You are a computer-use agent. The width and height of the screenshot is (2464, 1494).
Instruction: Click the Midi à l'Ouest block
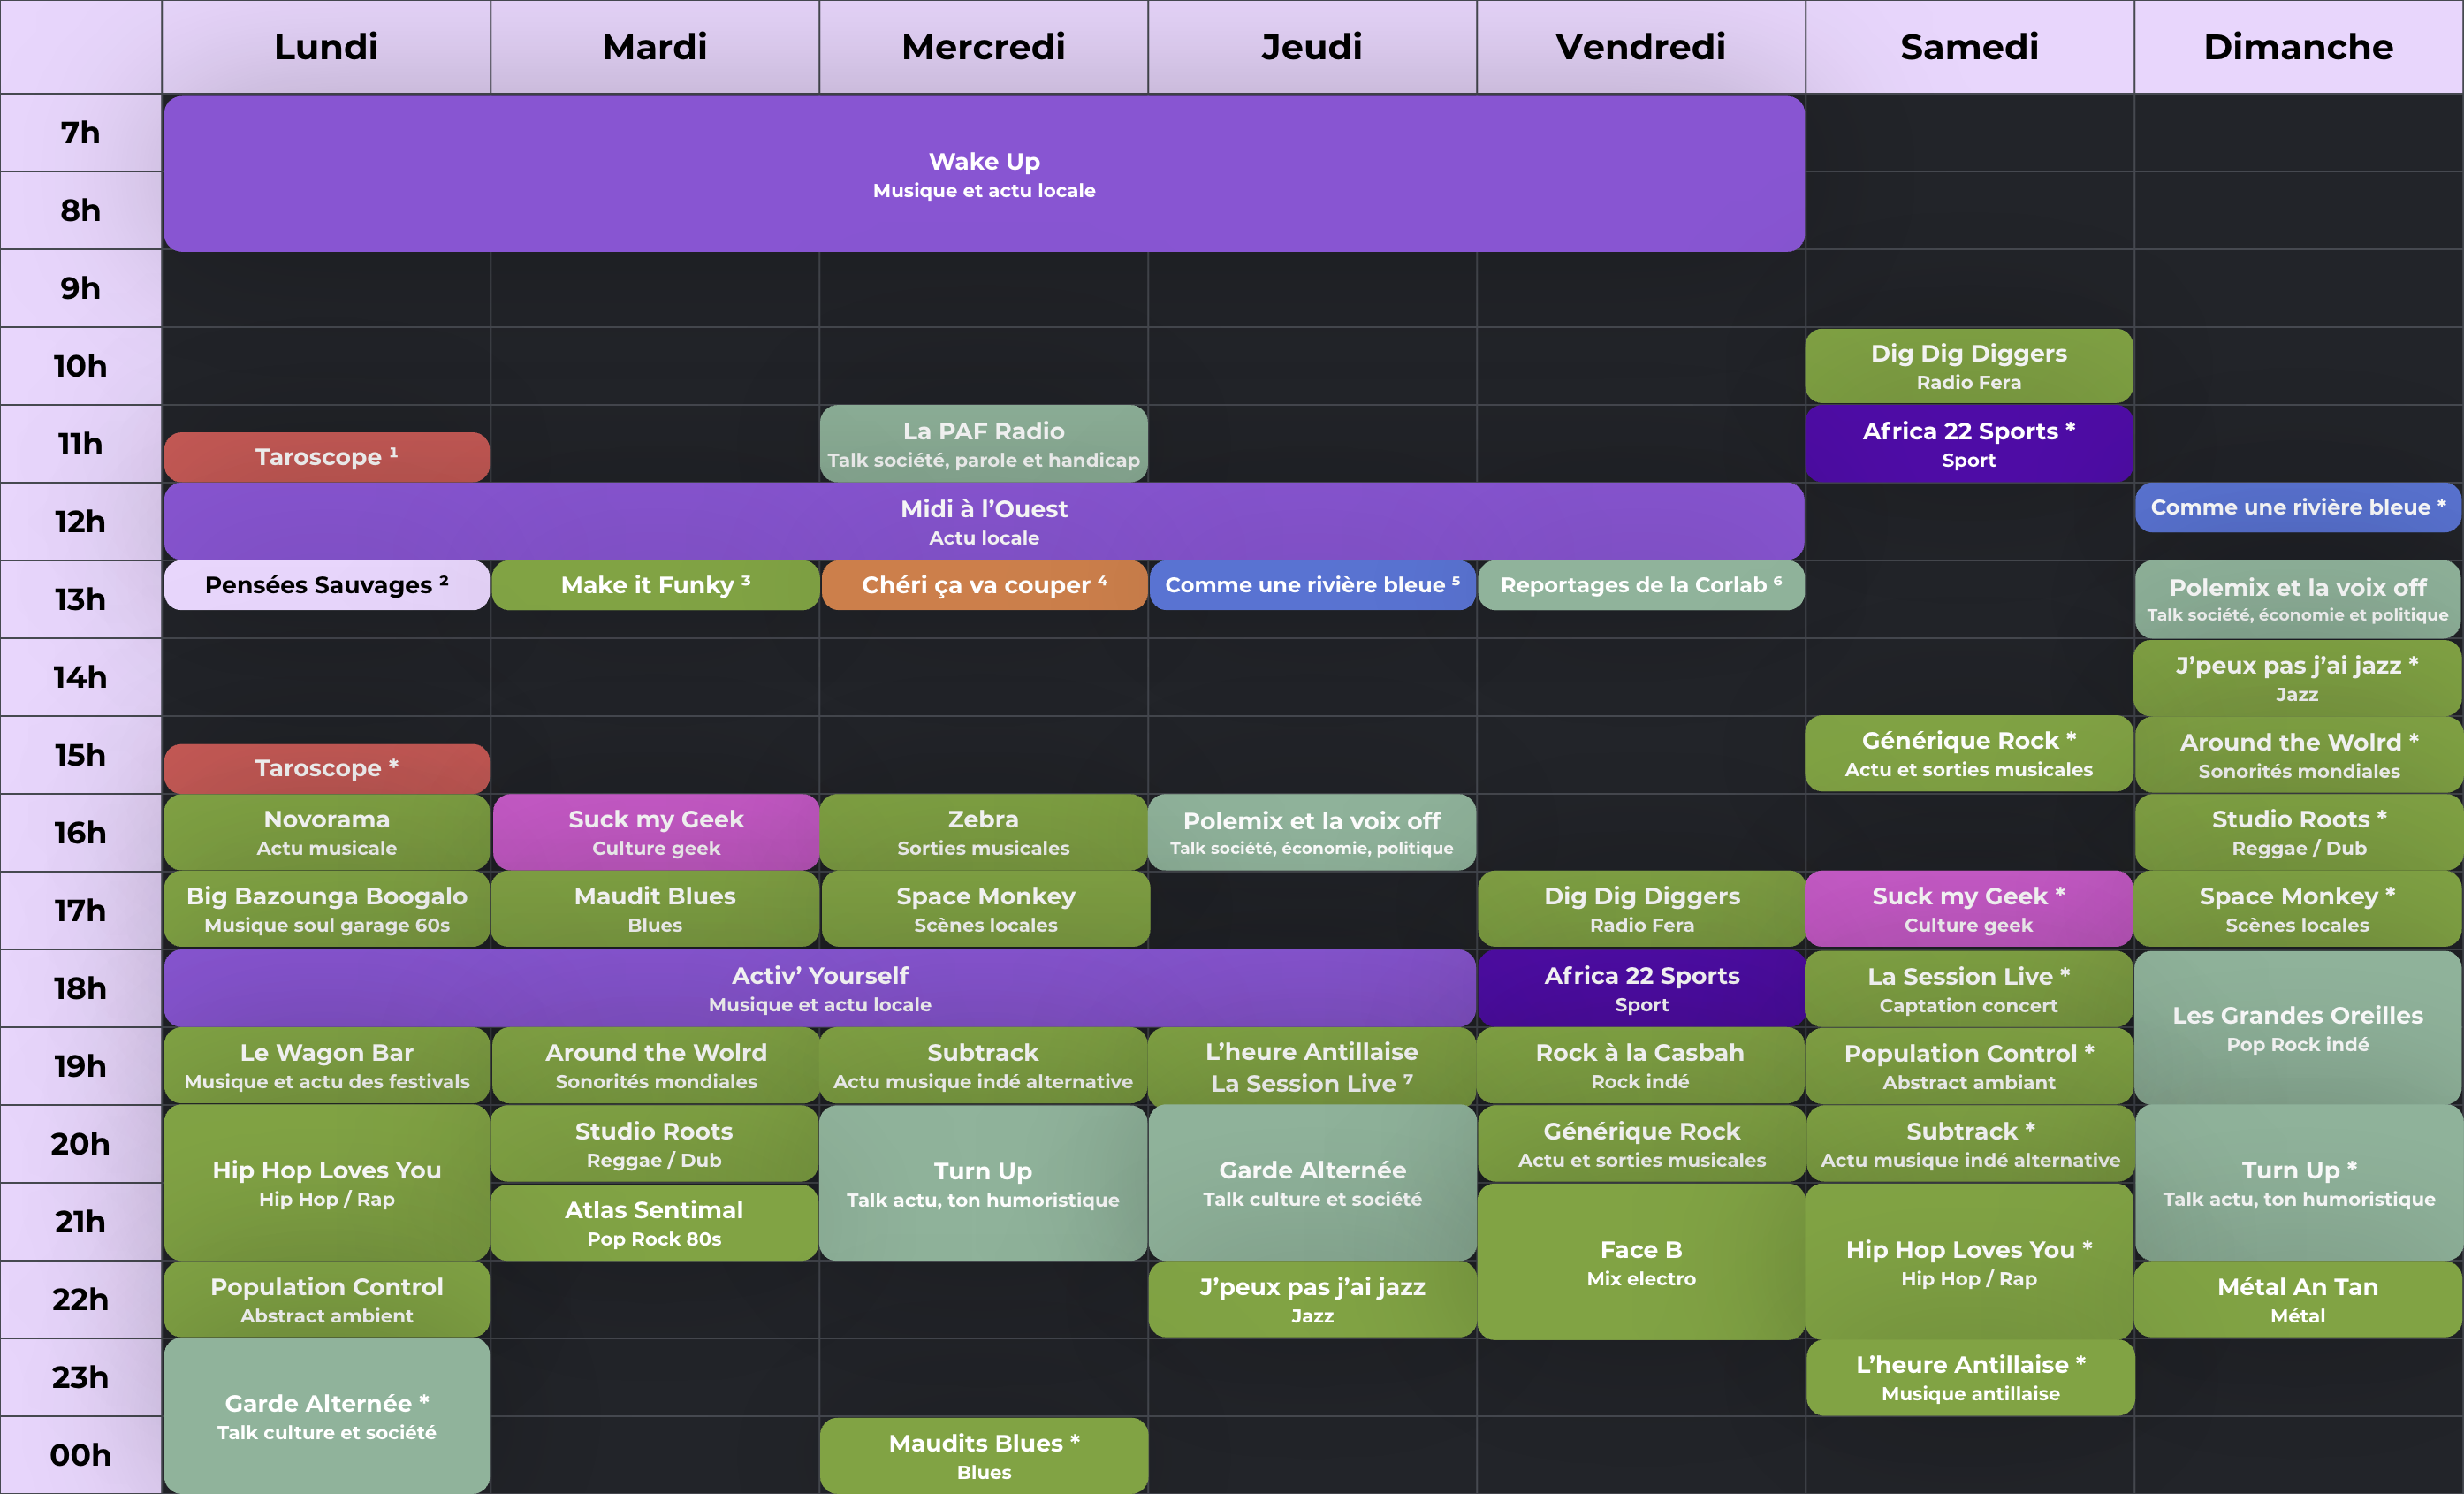(x=984, y=522)
